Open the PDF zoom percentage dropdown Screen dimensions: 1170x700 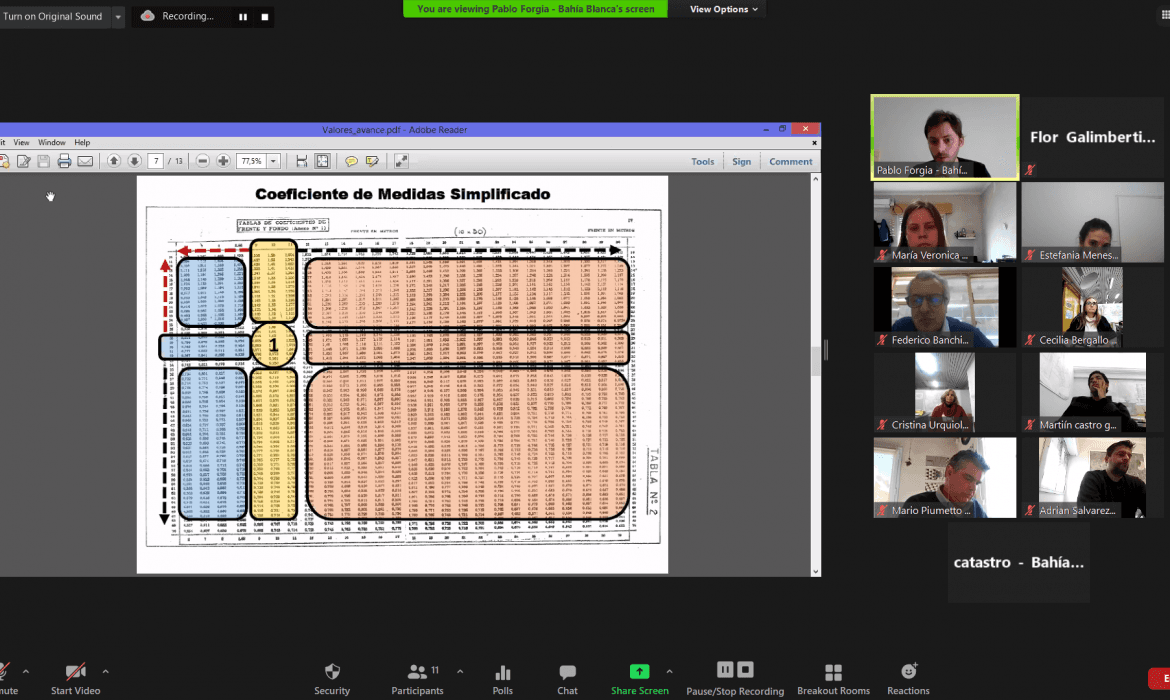(x=274, y=161)
